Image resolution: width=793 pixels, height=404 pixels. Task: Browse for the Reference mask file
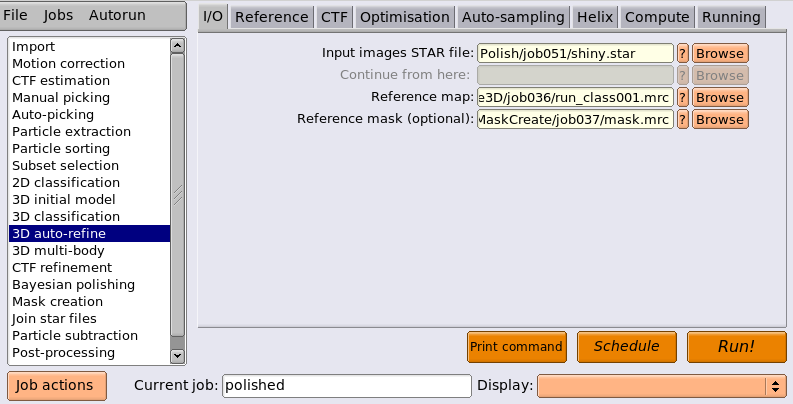[720, 119]
